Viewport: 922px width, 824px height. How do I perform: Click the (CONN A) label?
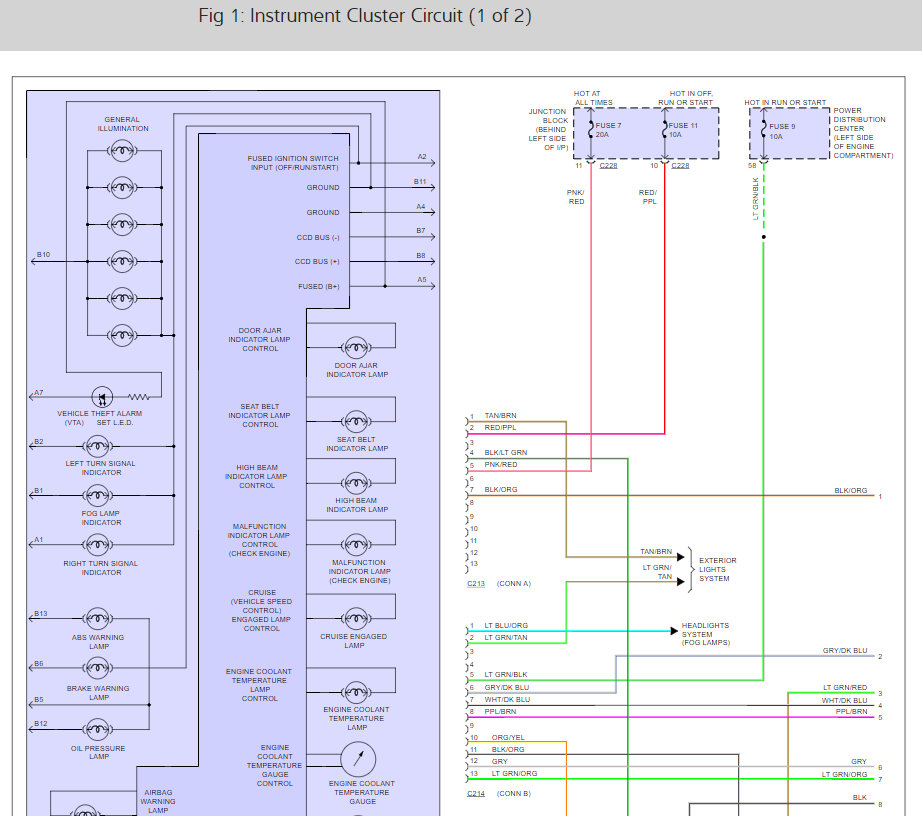click(x=514, y=583)
